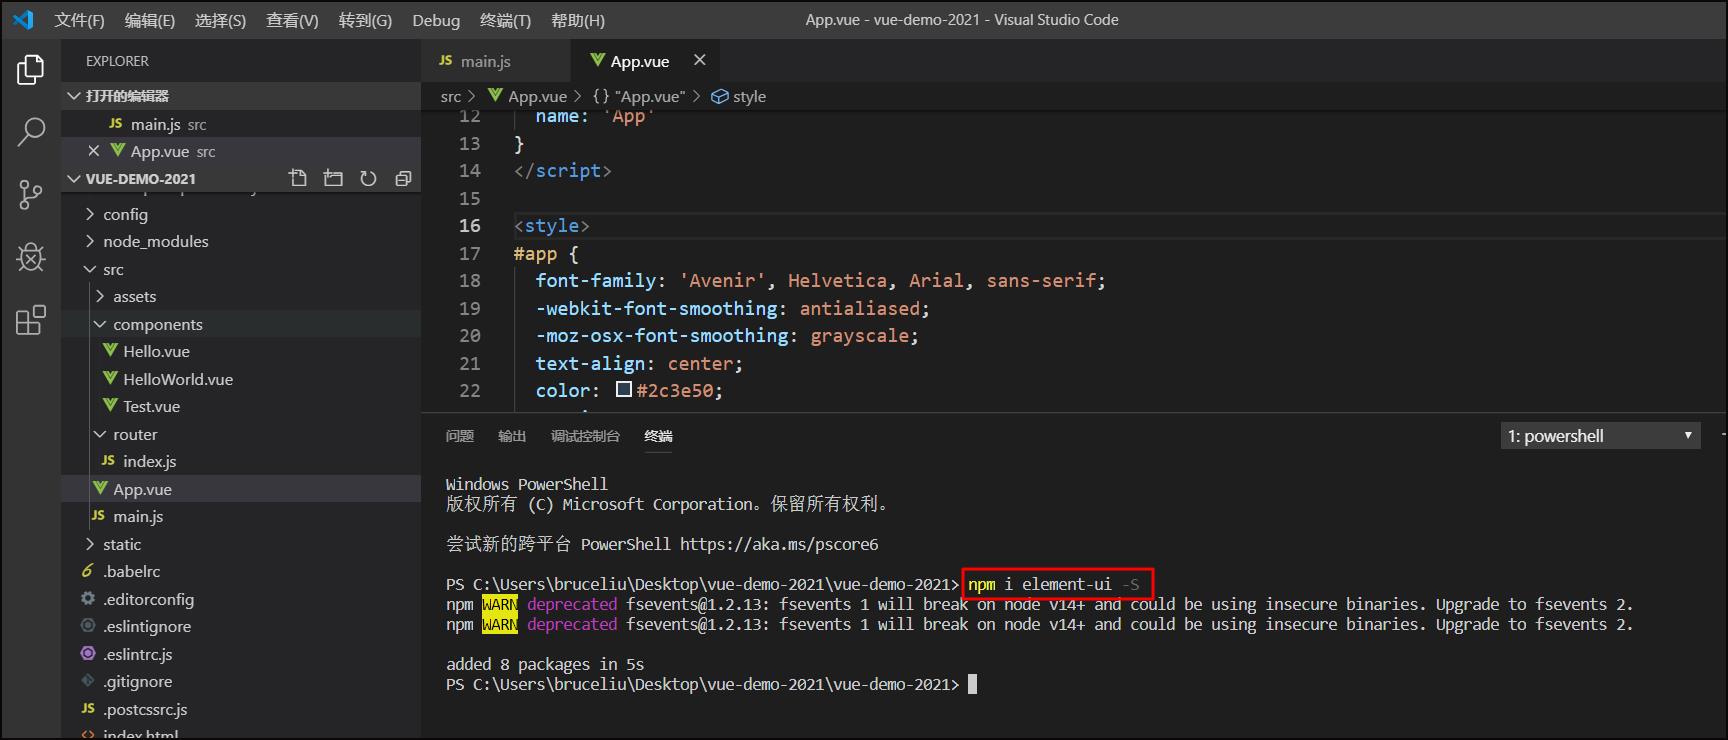The width and height of the screenshot is (1728, 740).
Task: Click New File icon in VUE-DEMO-2021 header
Action: point(298,178)
